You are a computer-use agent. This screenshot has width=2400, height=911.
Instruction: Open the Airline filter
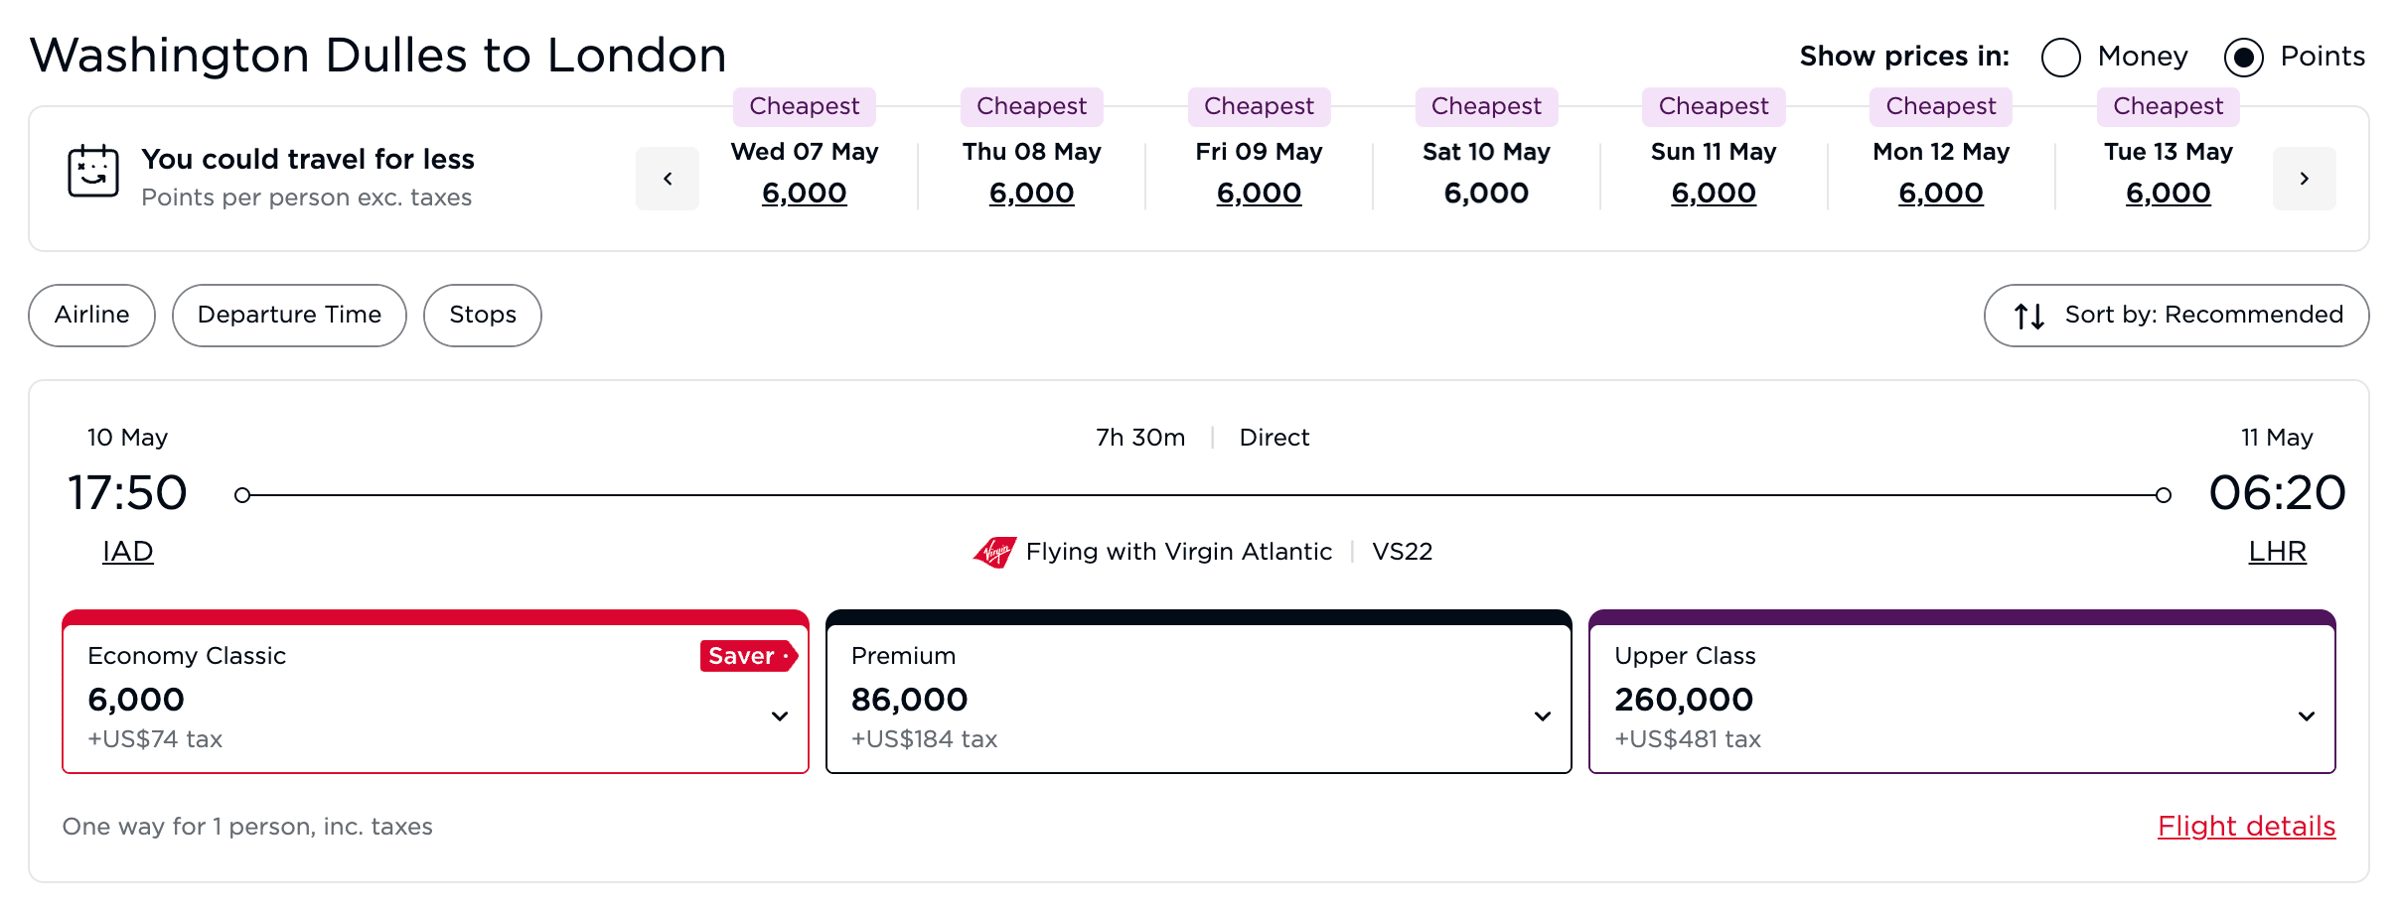[x=92, y=315]
